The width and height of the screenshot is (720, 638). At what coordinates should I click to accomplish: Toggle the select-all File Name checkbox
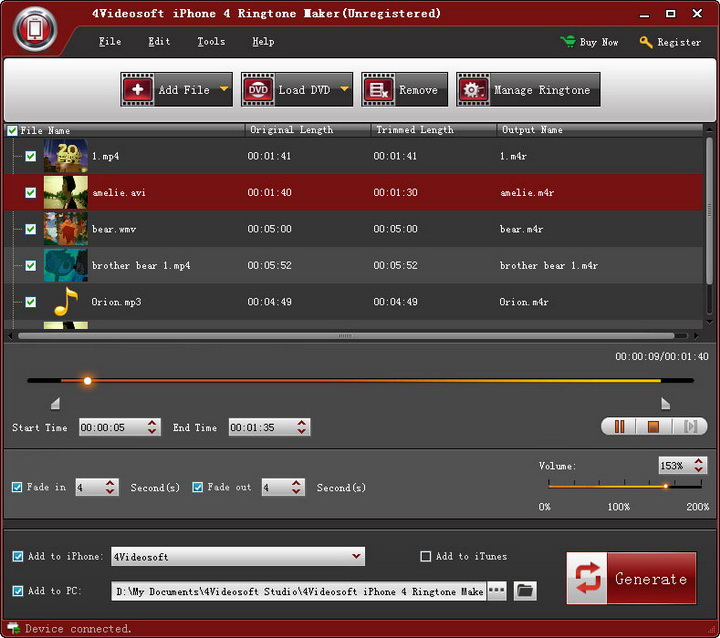(x=12, y=130)
